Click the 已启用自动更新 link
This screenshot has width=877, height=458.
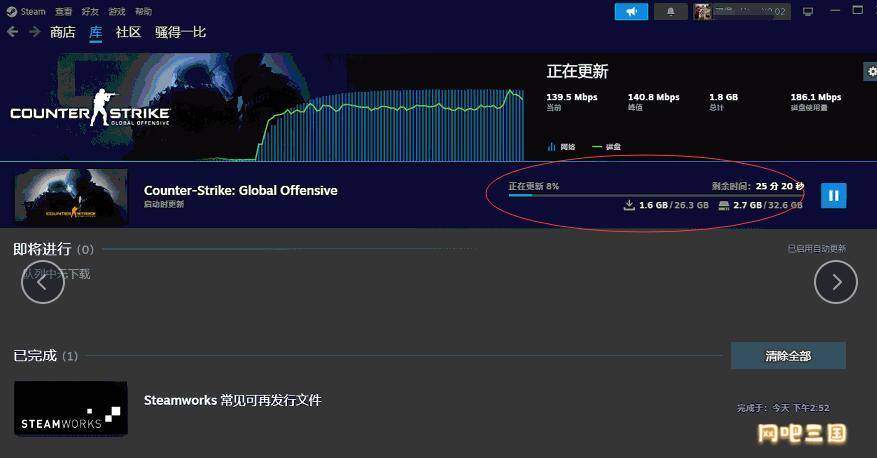(x=817, y=248)
